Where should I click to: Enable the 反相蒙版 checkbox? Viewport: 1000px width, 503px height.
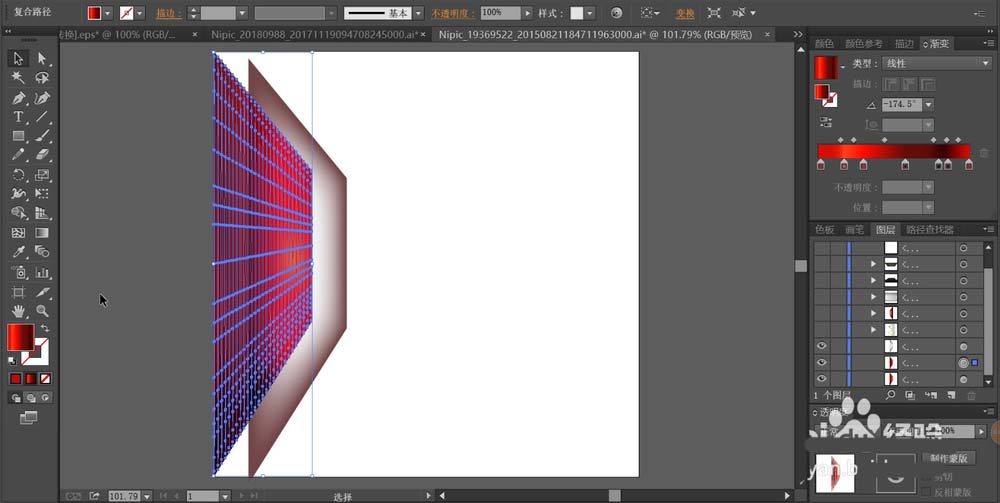coord(927,492)
